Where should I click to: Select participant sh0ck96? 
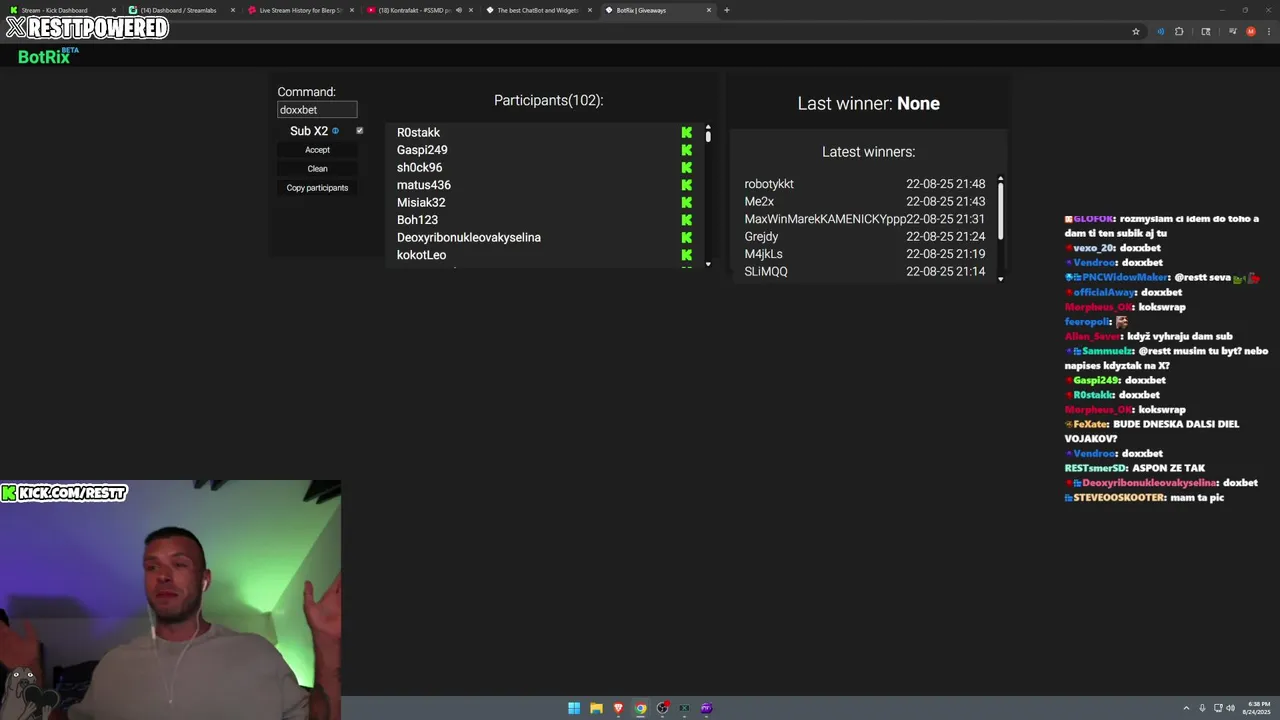tap(419, 167)
